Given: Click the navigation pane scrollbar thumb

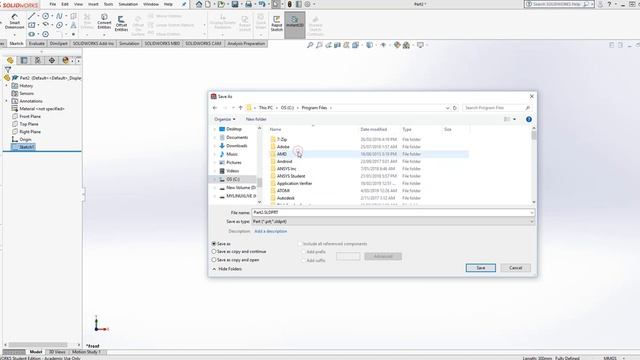Looking at the screenshot, I should pos(259,182).
